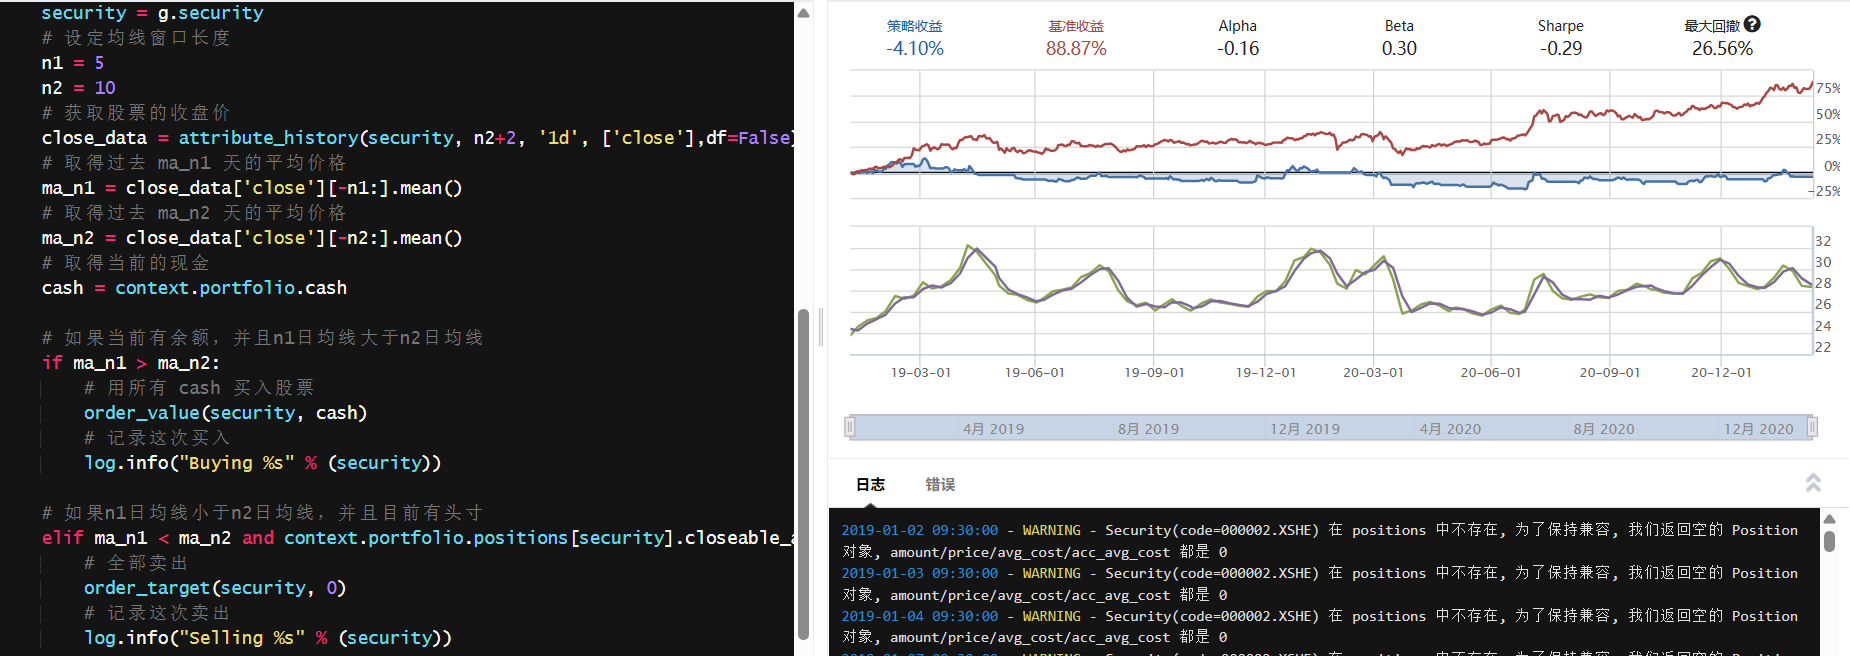Switch to the 日志 tab
Screen dimensions: 1850x656
tap(870, 484)
